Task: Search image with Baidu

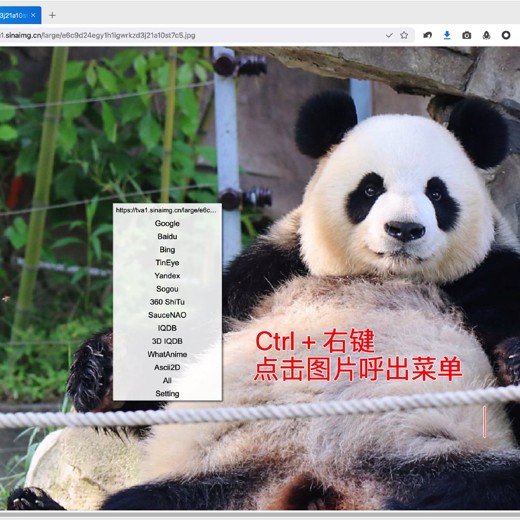Action: click(167, 236)
